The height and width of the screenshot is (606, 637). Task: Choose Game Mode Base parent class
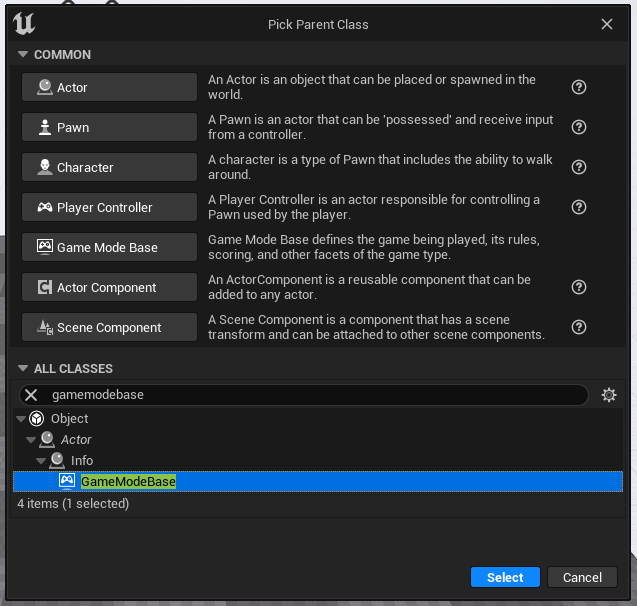[x=109, y=248]
